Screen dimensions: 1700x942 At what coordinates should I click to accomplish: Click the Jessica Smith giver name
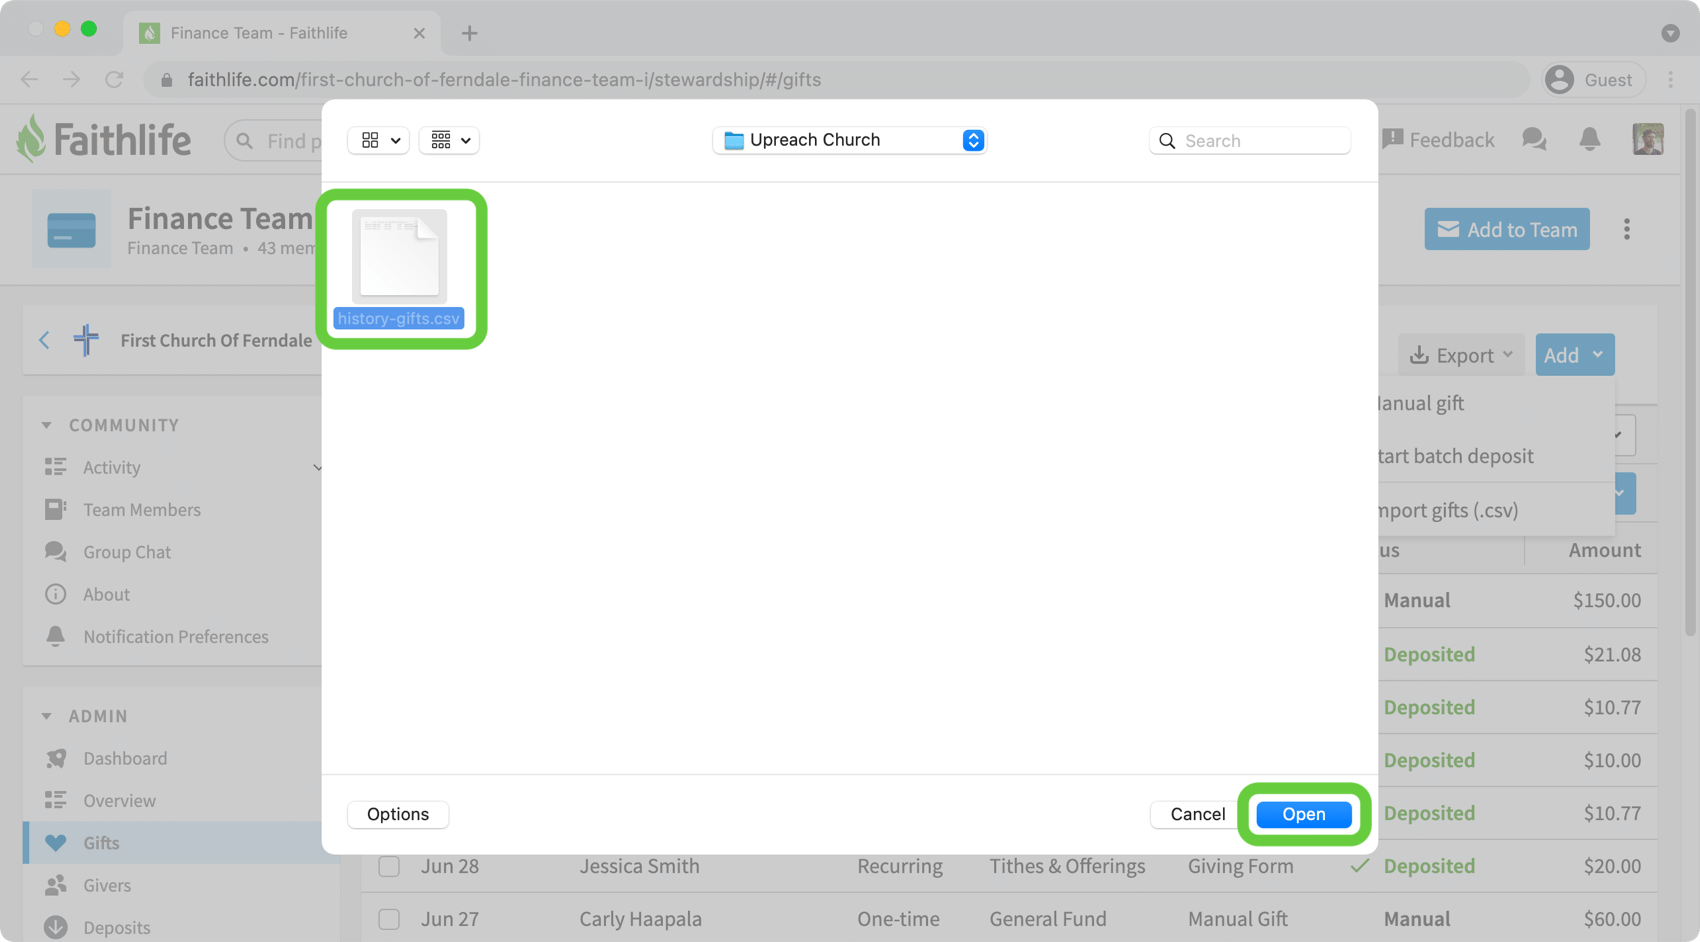pos(639,866)
